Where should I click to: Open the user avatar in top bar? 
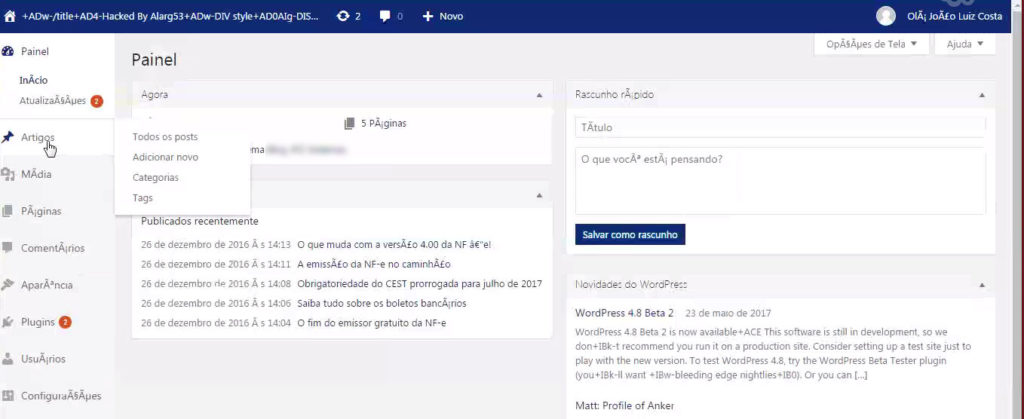pyautogui.click(x=886, y=16)
